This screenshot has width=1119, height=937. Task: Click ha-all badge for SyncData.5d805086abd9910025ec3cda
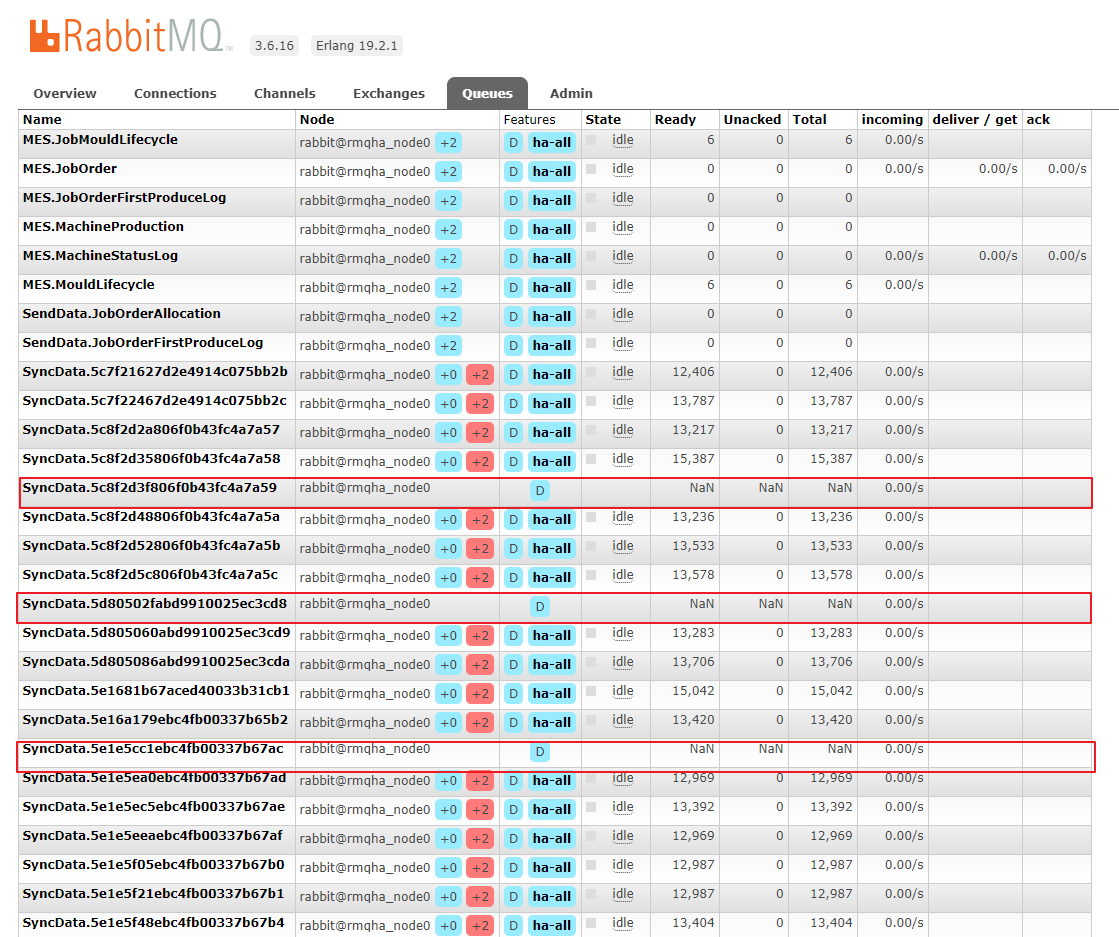point(552,664)
